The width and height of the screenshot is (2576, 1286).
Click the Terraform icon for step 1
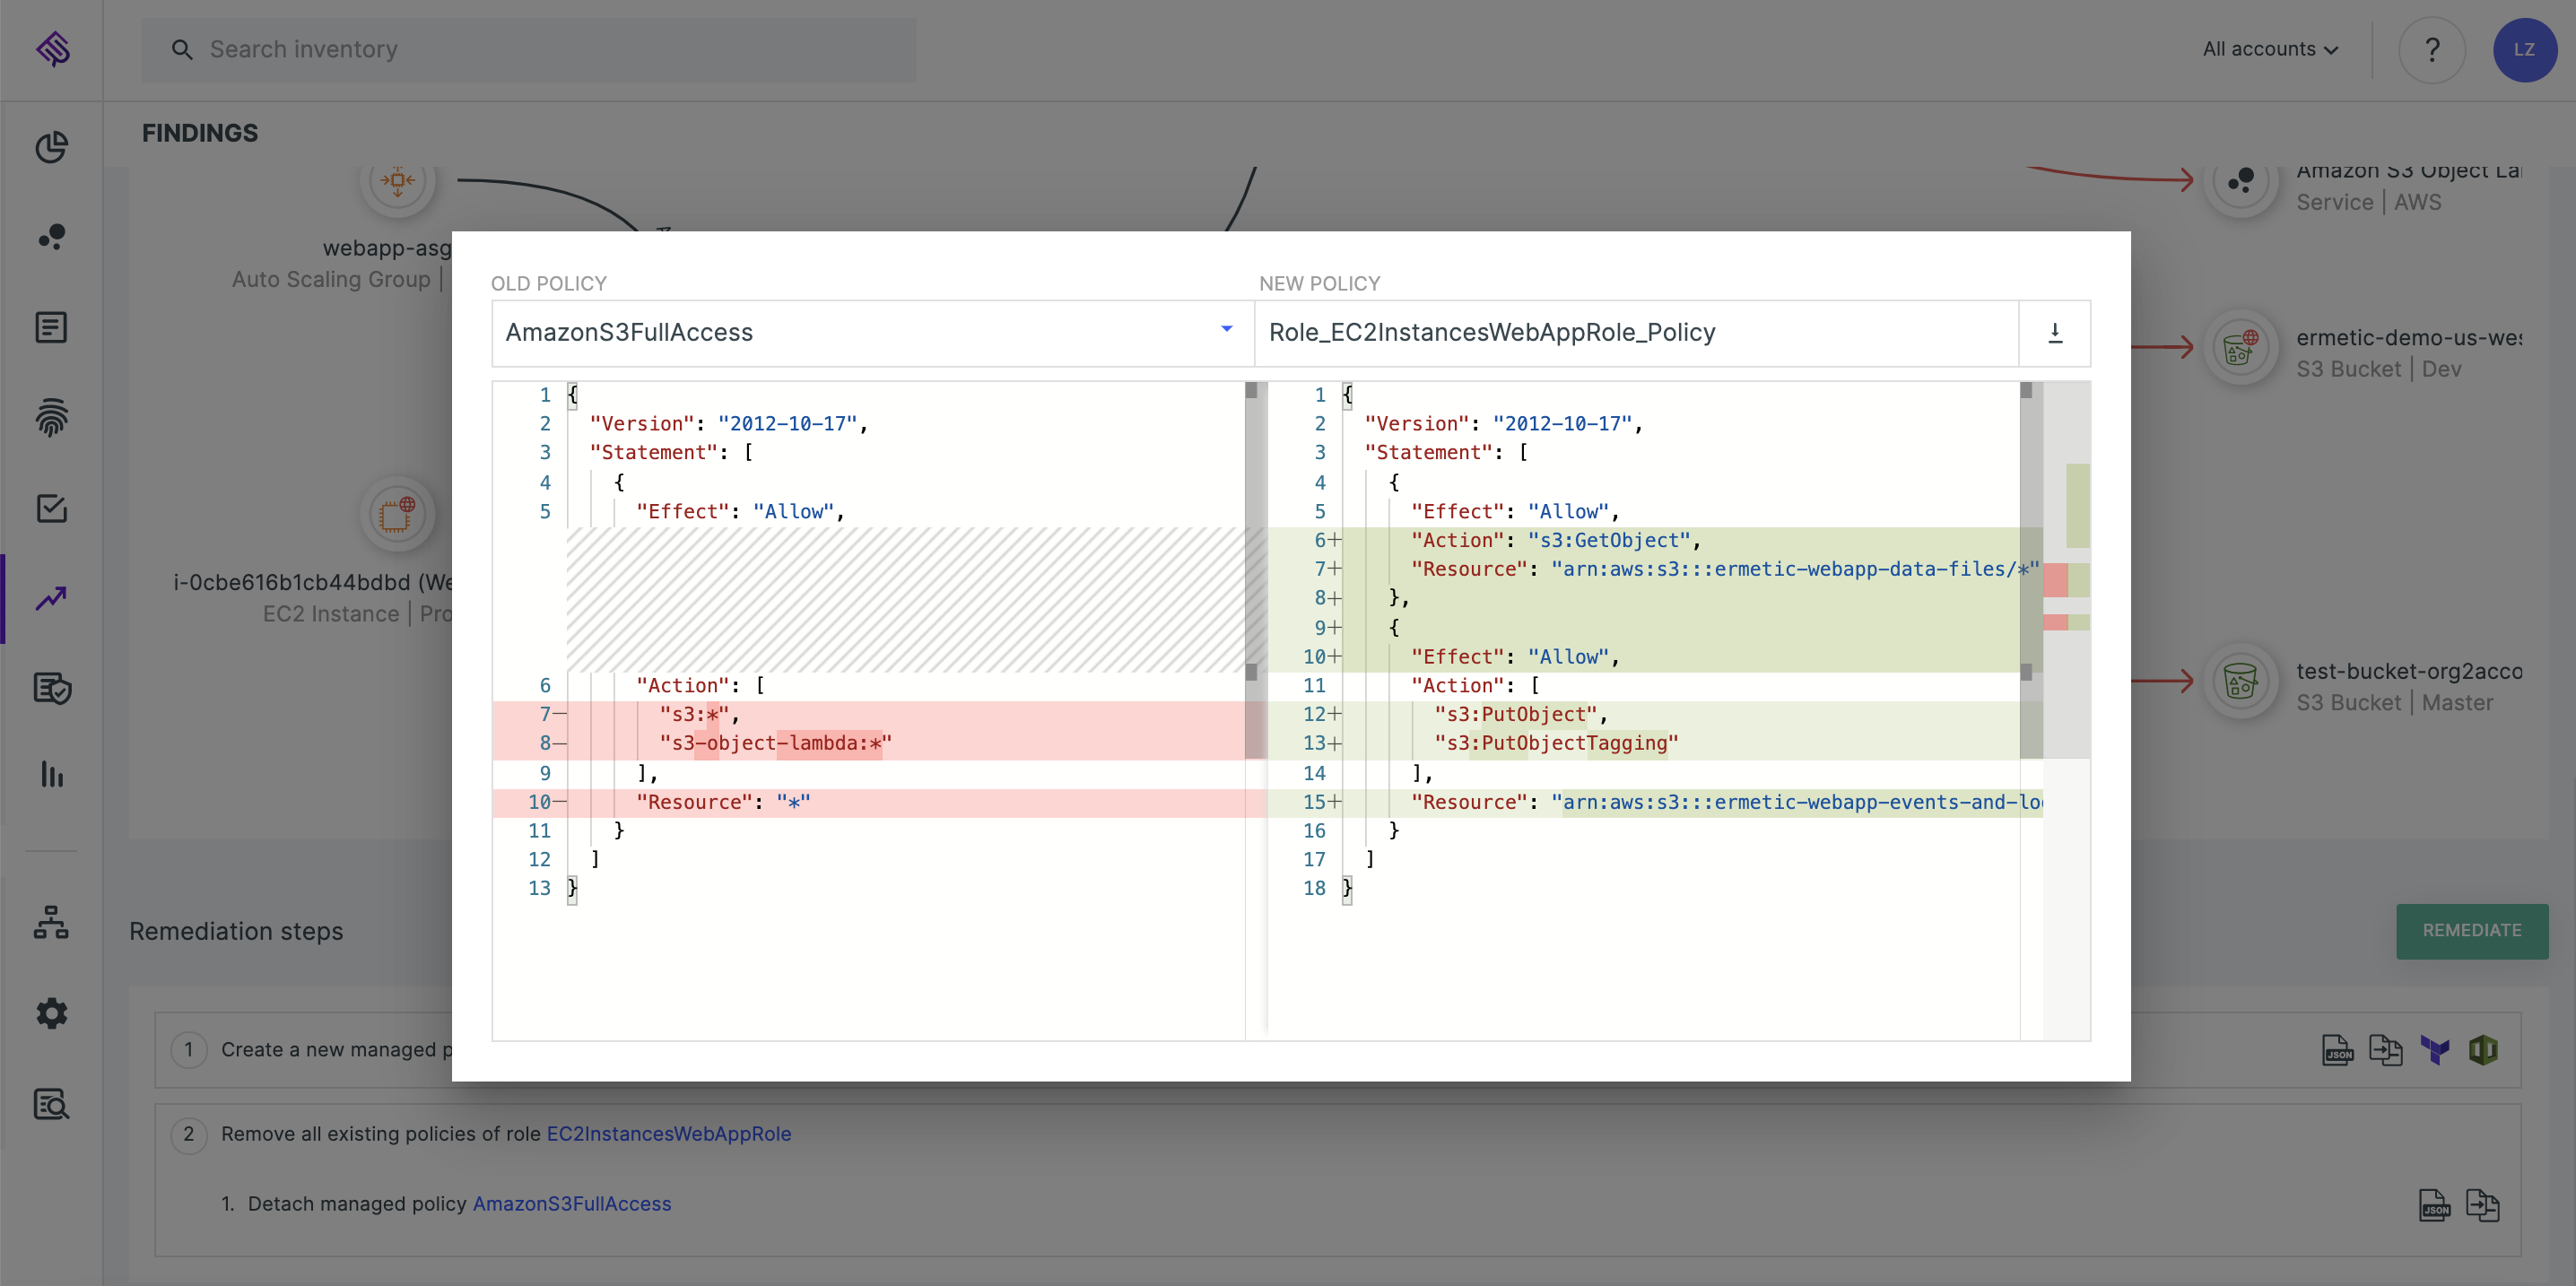coord(2435,1050)
